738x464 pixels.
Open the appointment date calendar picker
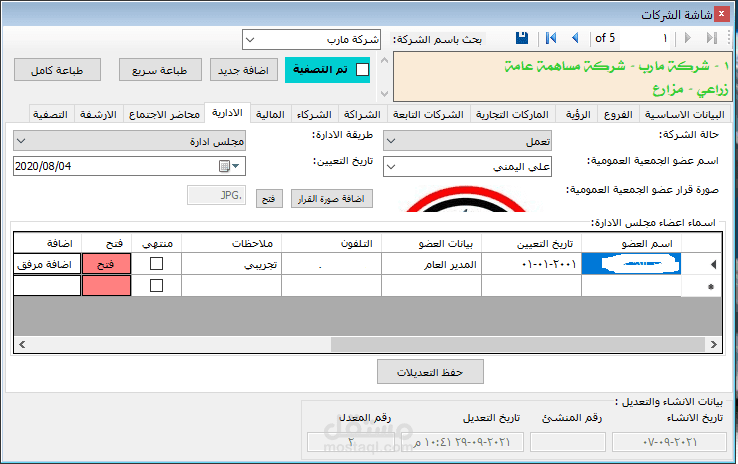click(x=229, y=166)
